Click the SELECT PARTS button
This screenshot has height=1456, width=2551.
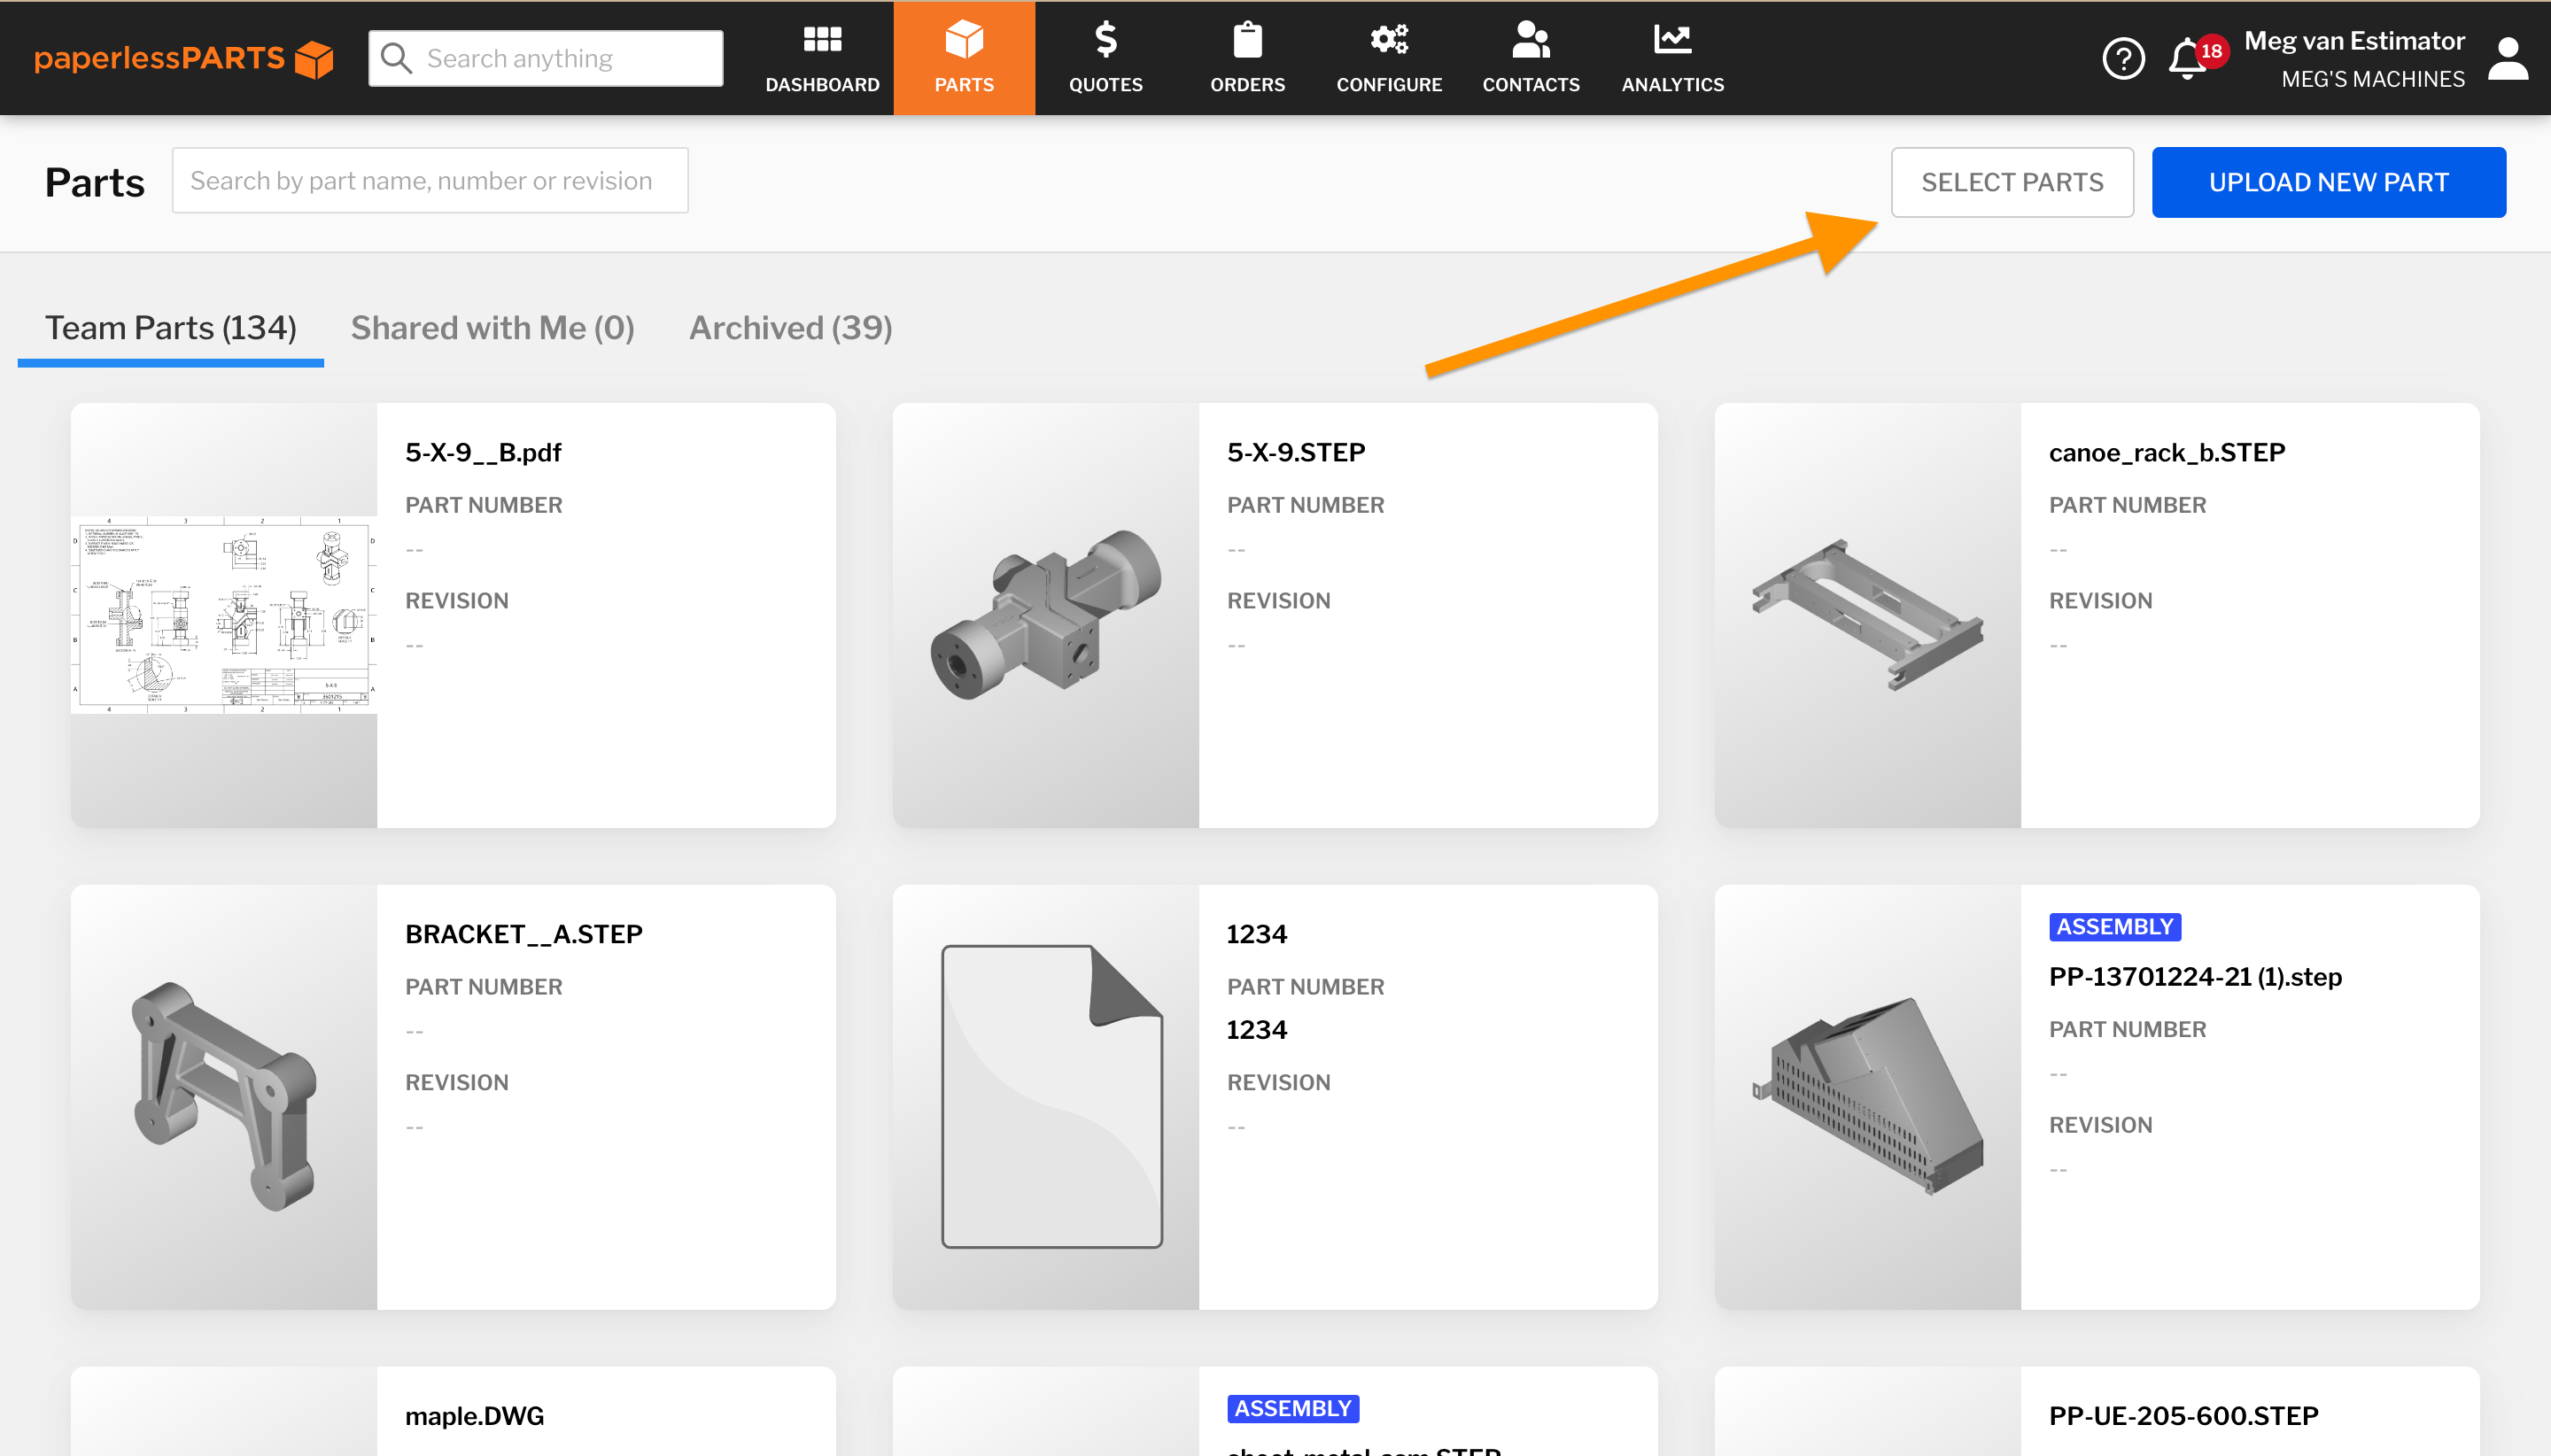click(2011, 181)
